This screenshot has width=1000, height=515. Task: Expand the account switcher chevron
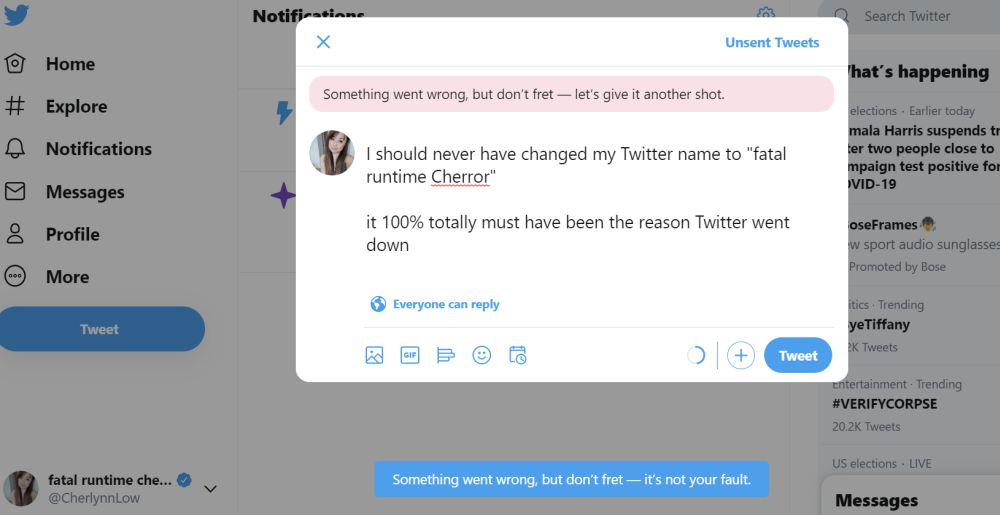[x=210, y=489]
